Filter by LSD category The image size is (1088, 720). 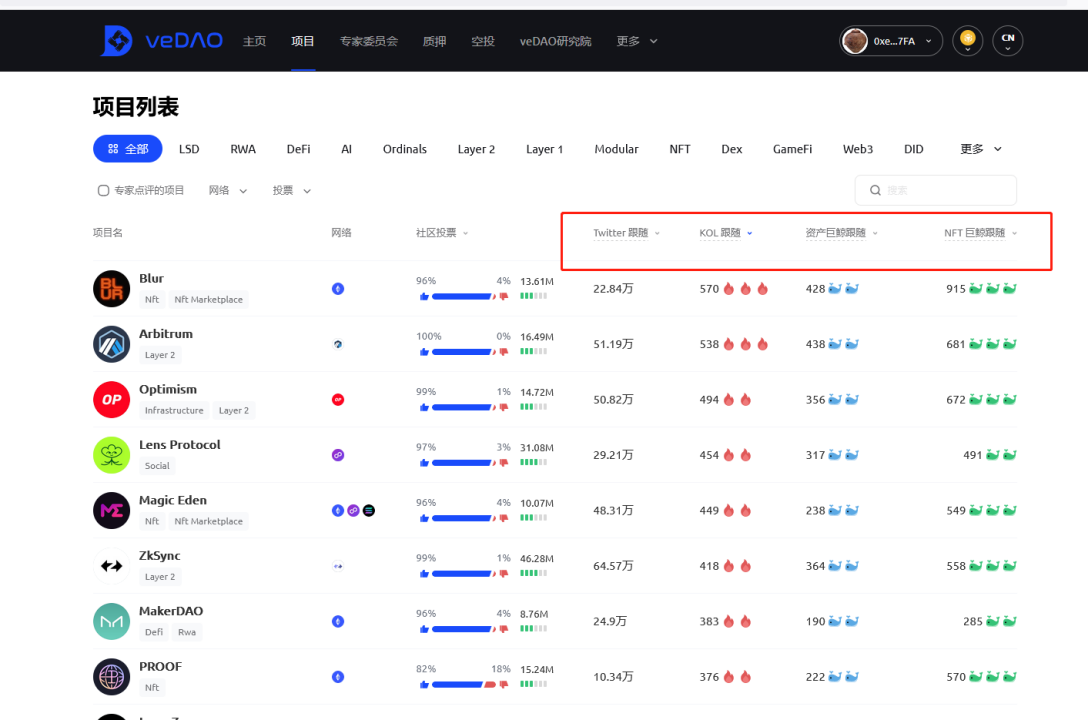click(189, 149)
